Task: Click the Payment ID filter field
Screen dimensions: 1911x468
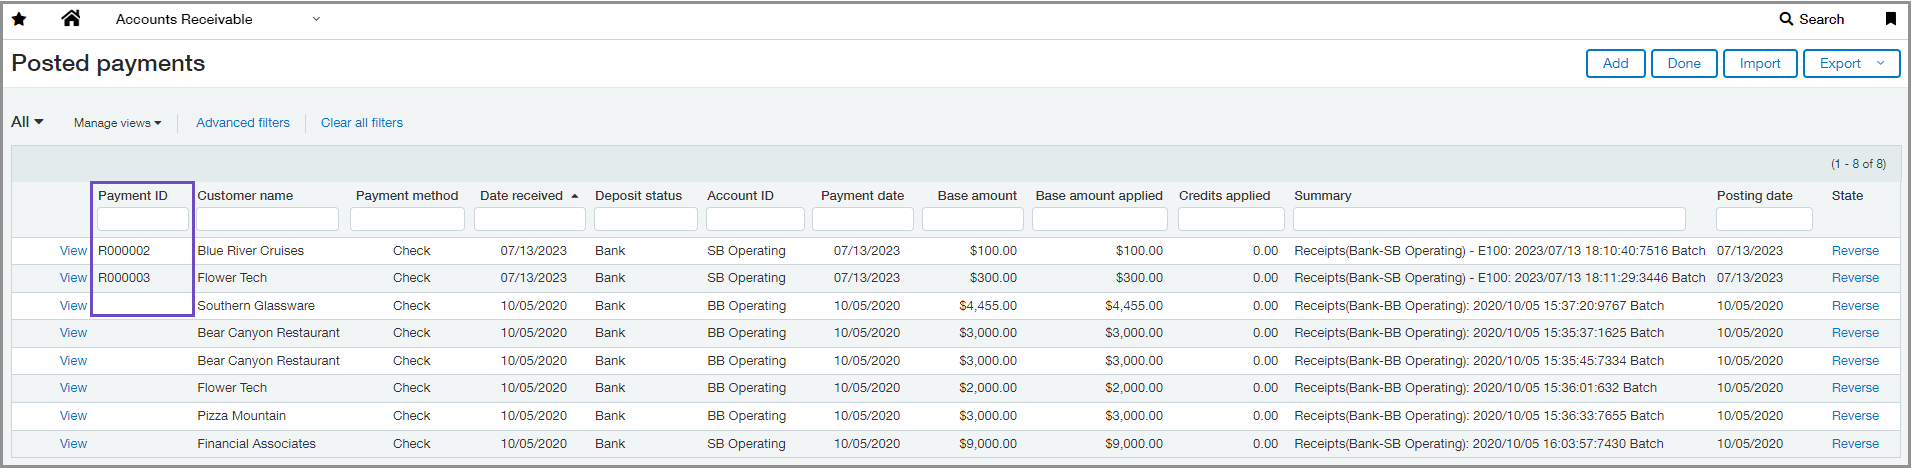Action: coord(142,219)
